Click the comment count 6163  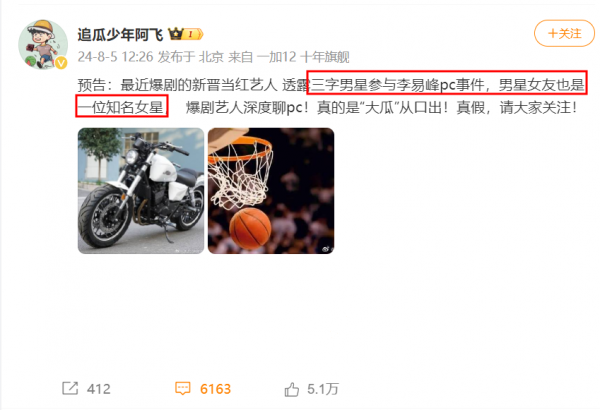[215, 389]
